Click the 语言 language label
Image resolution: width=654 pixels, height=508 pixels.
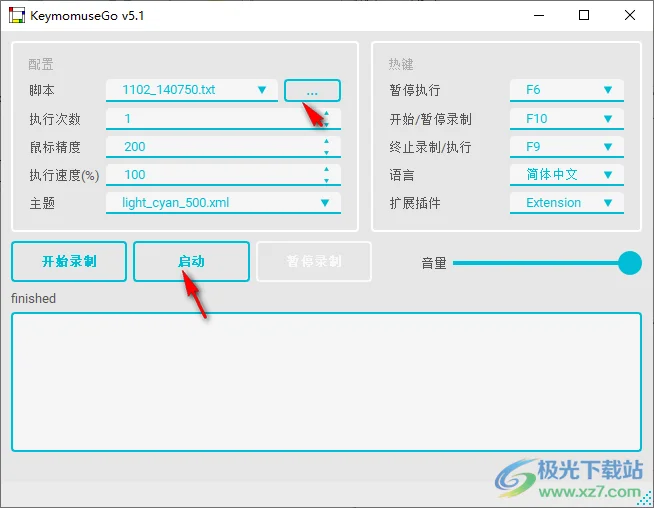(402, 175)
